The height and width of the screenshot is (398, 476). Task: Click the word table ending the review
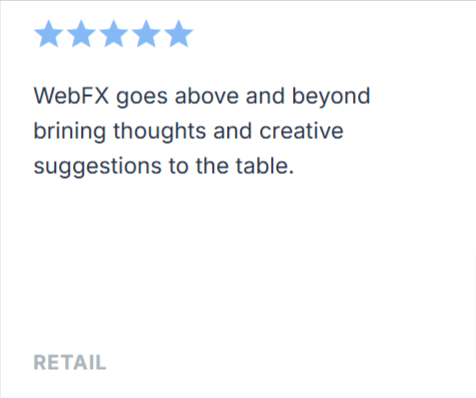pyautogui.click(x=265, y=166)
